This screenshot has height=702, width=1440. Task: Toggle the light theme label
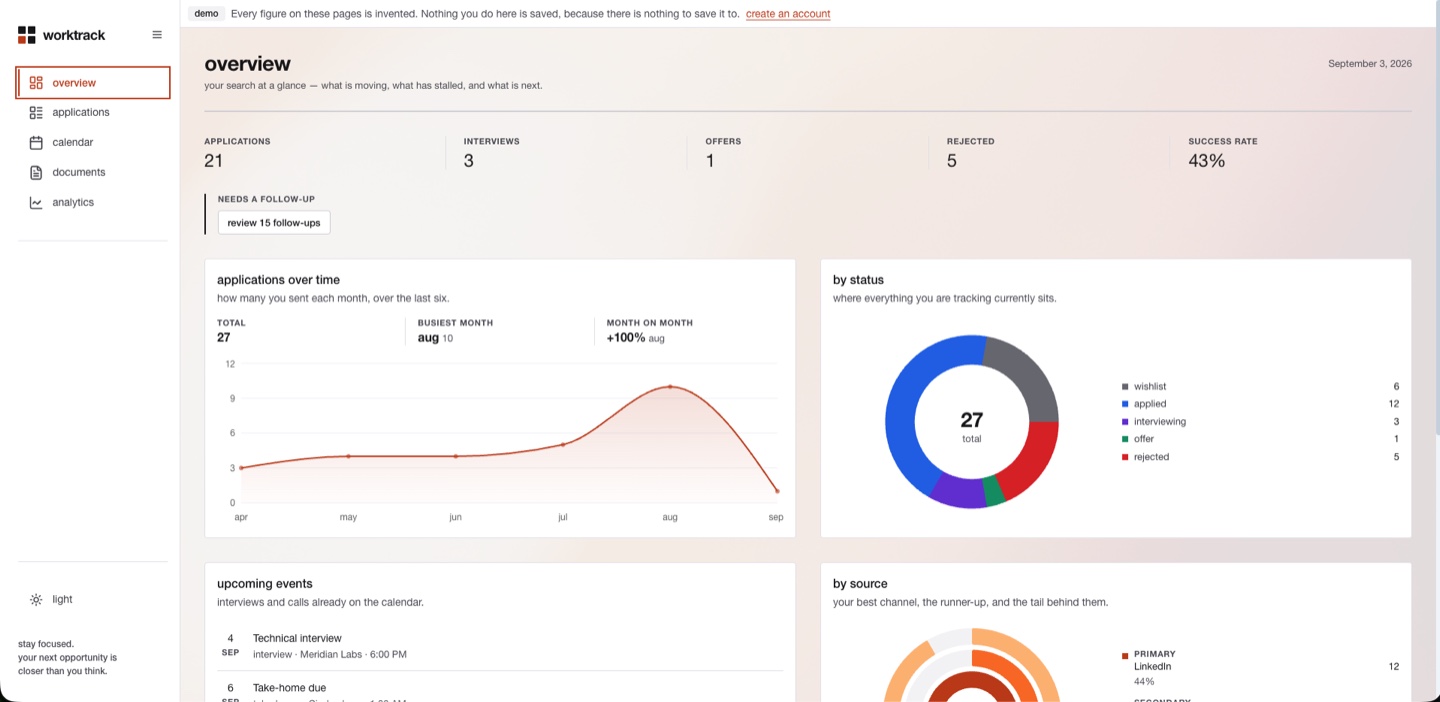[x=63, y=600]
